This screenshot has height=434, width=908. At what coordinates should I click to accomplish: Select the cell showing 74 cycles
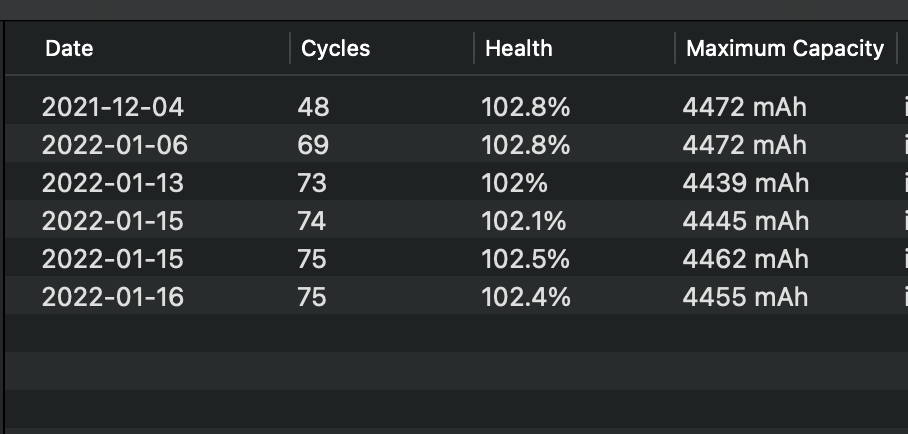312,221
